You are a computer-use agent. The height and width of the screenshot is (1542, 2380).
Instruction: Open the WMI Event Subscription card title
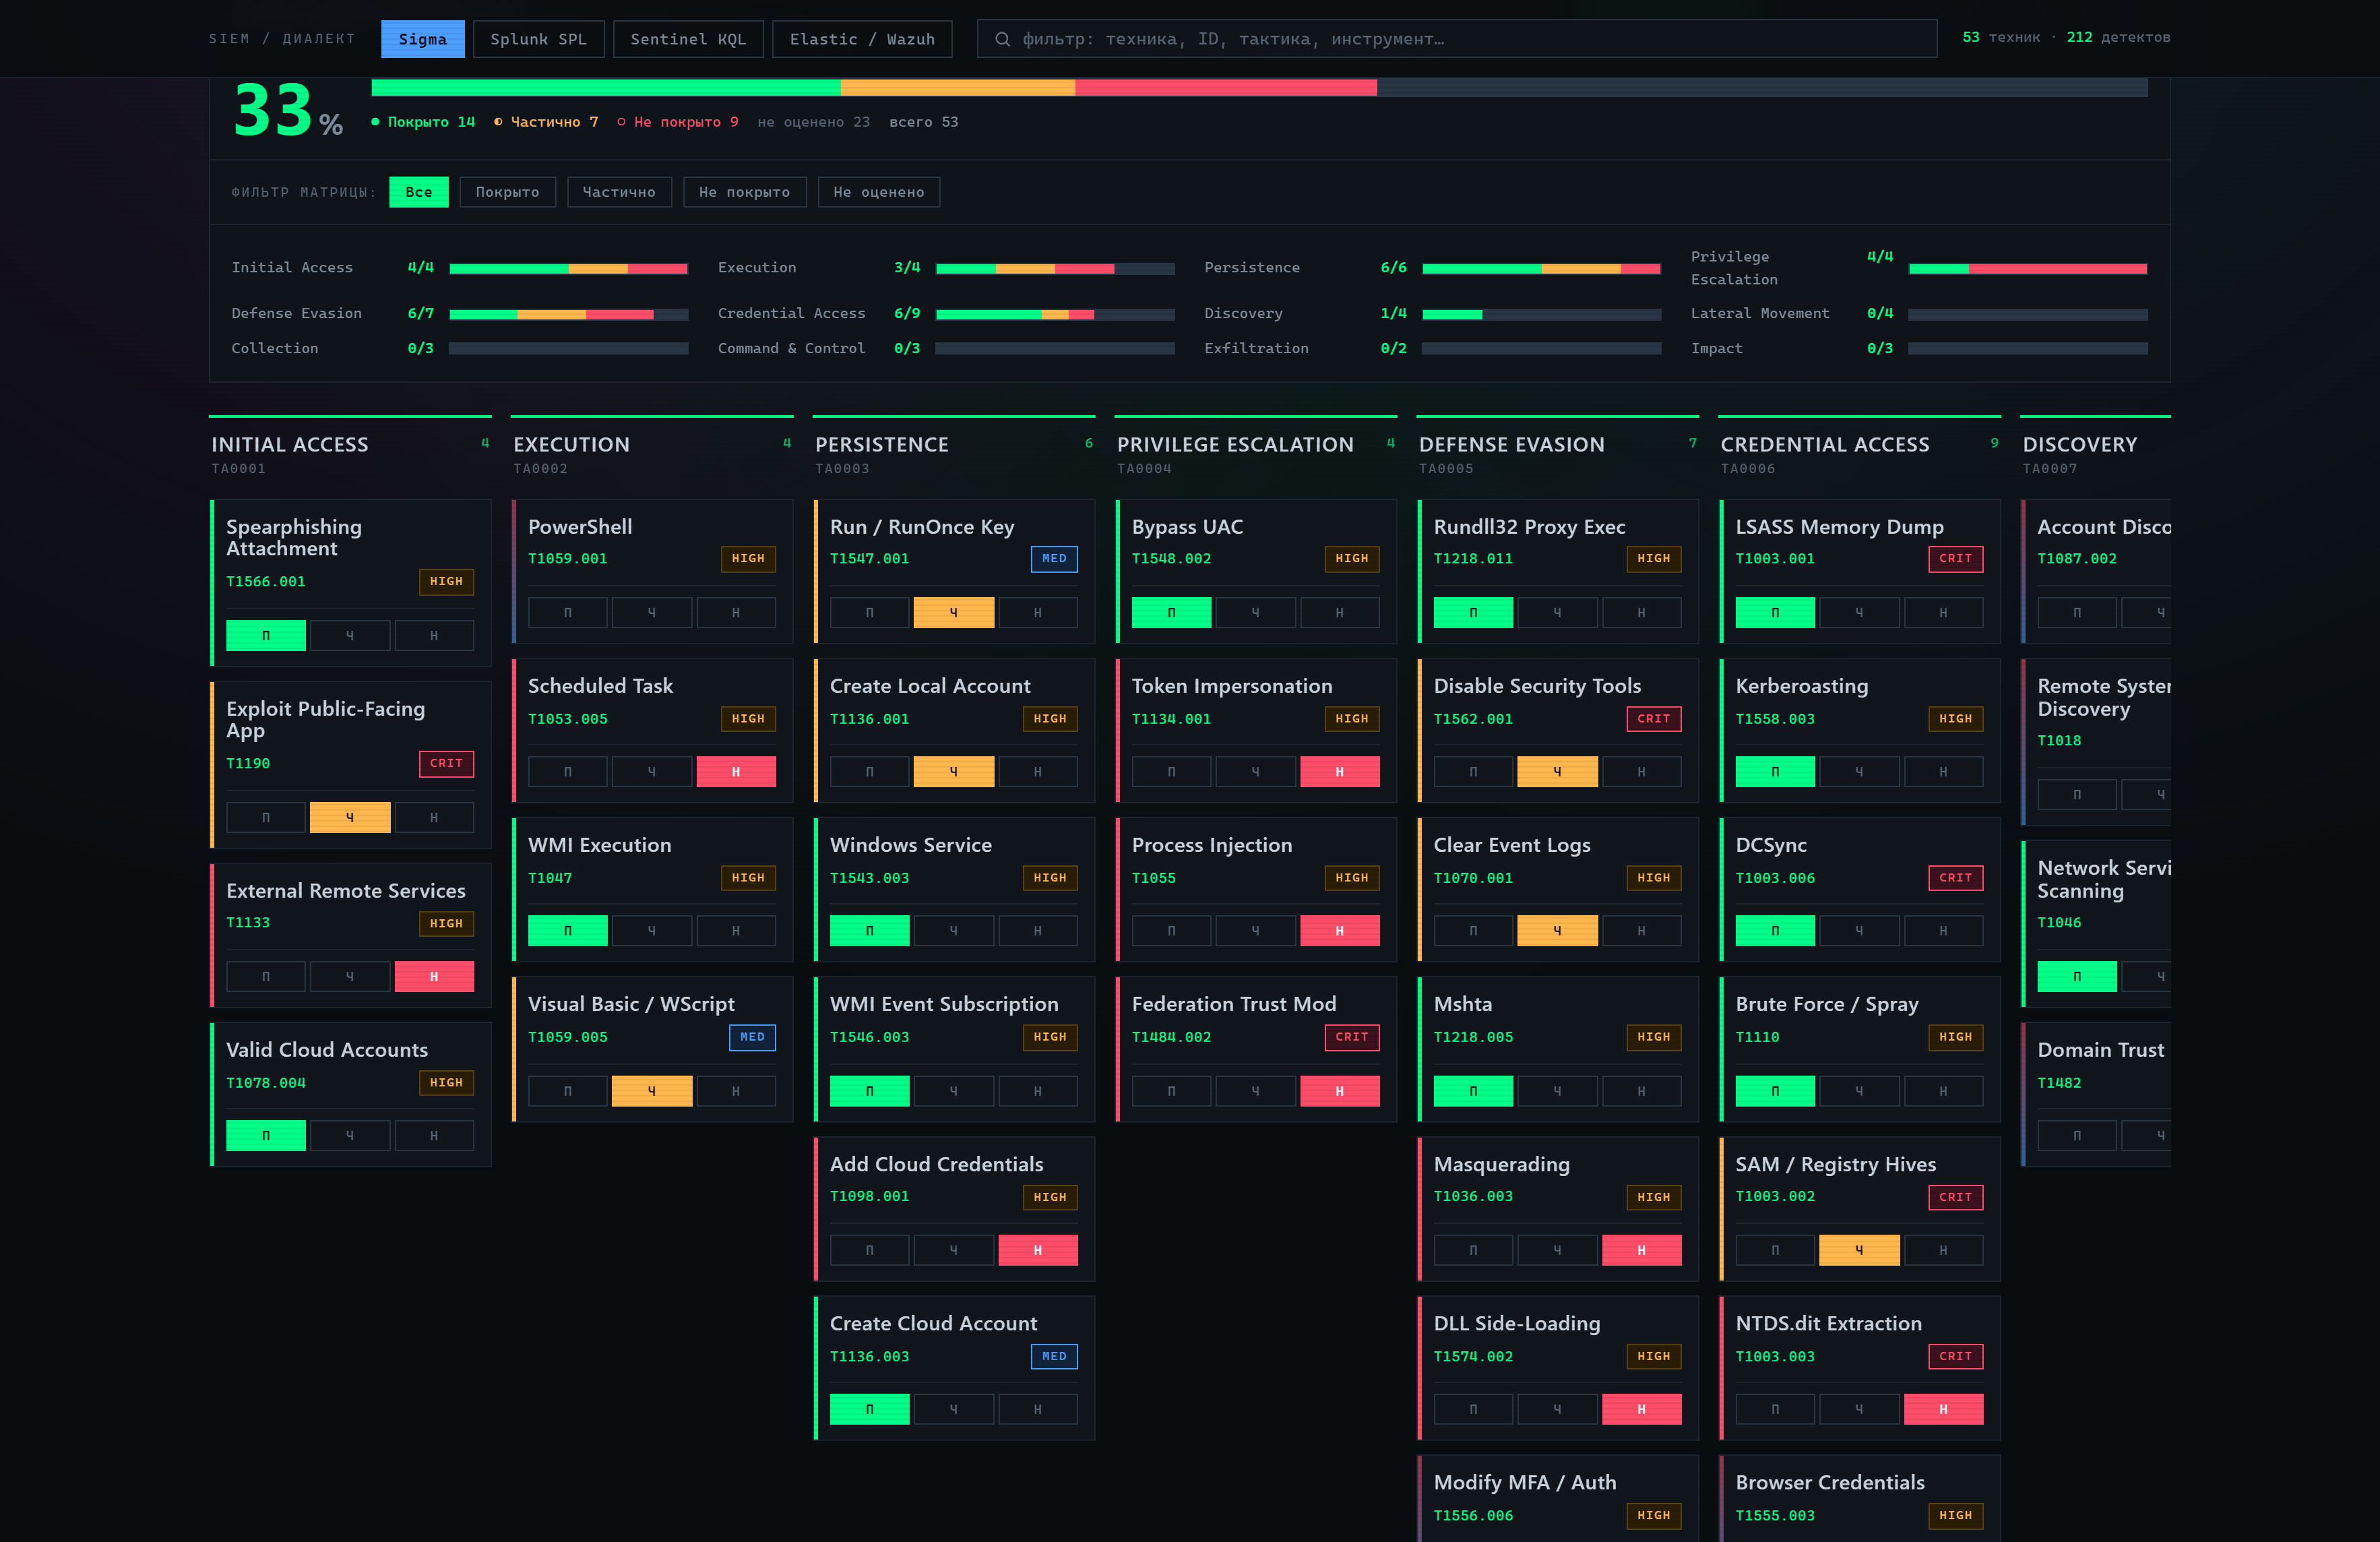point(944,1004)
